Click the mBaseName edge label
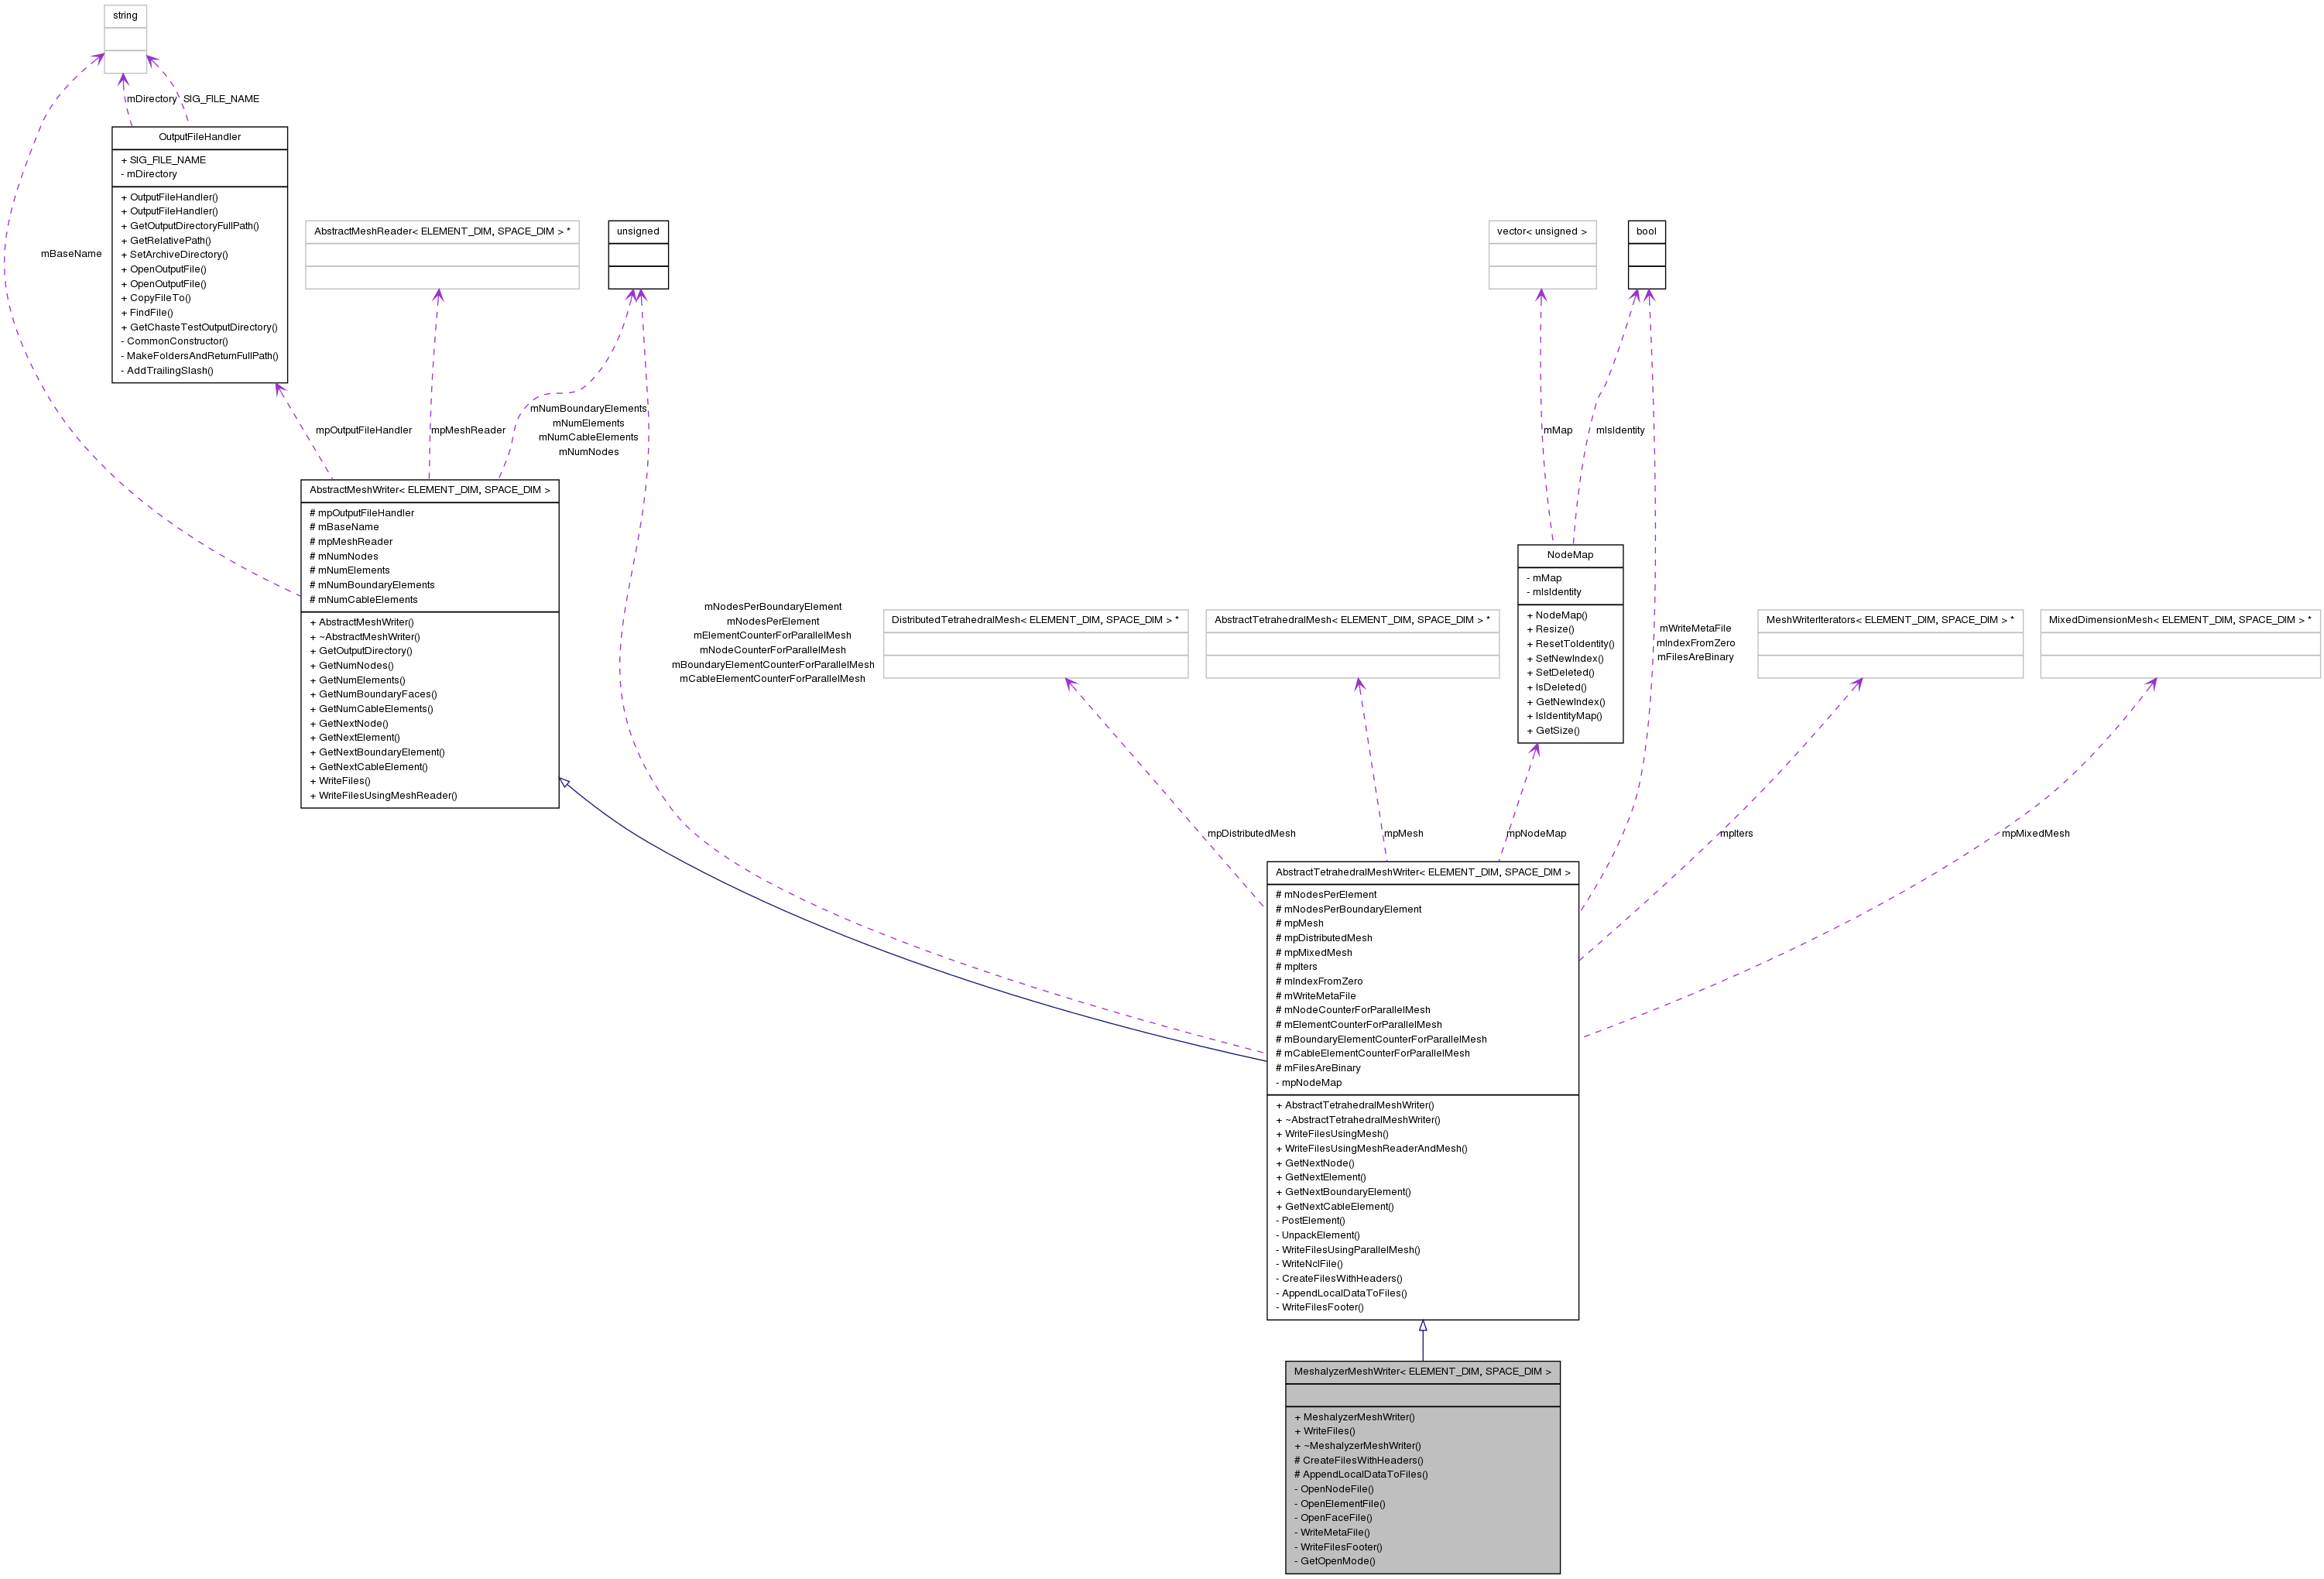The height and width of the screenshot is (1579, 2324). pos(71,254)
